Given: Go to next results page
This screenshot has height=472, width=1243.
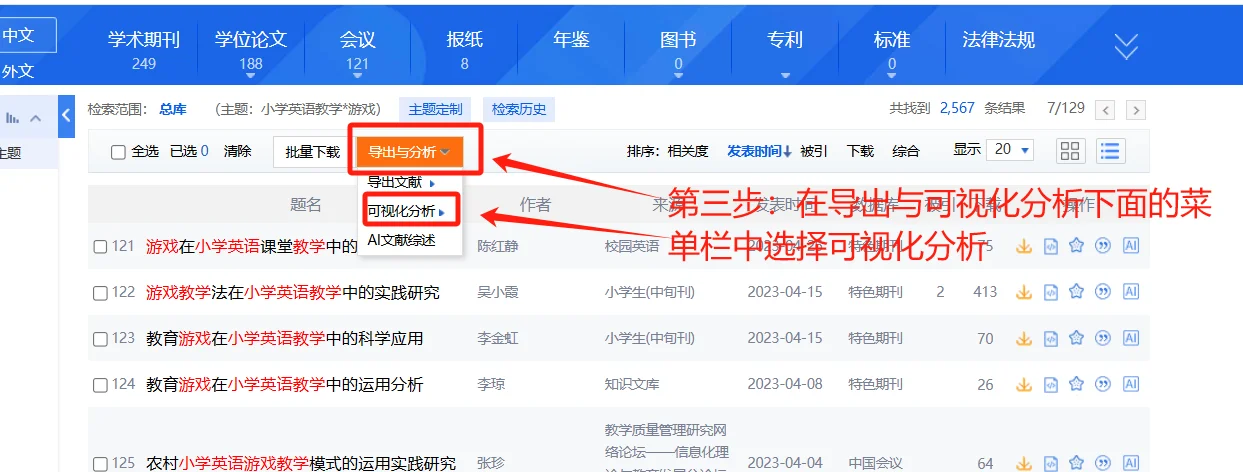Looking at the screenshot, I should (x=1136, y=109).
